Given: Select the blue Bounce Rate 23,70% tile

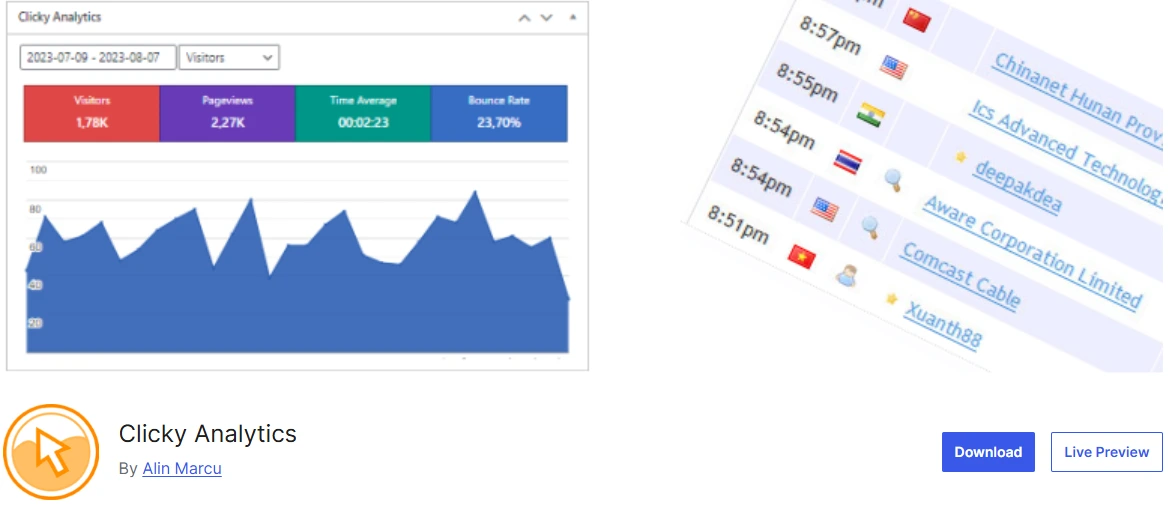Looking at the screenshot, I should pyautogui.click(x=499, y=113).
